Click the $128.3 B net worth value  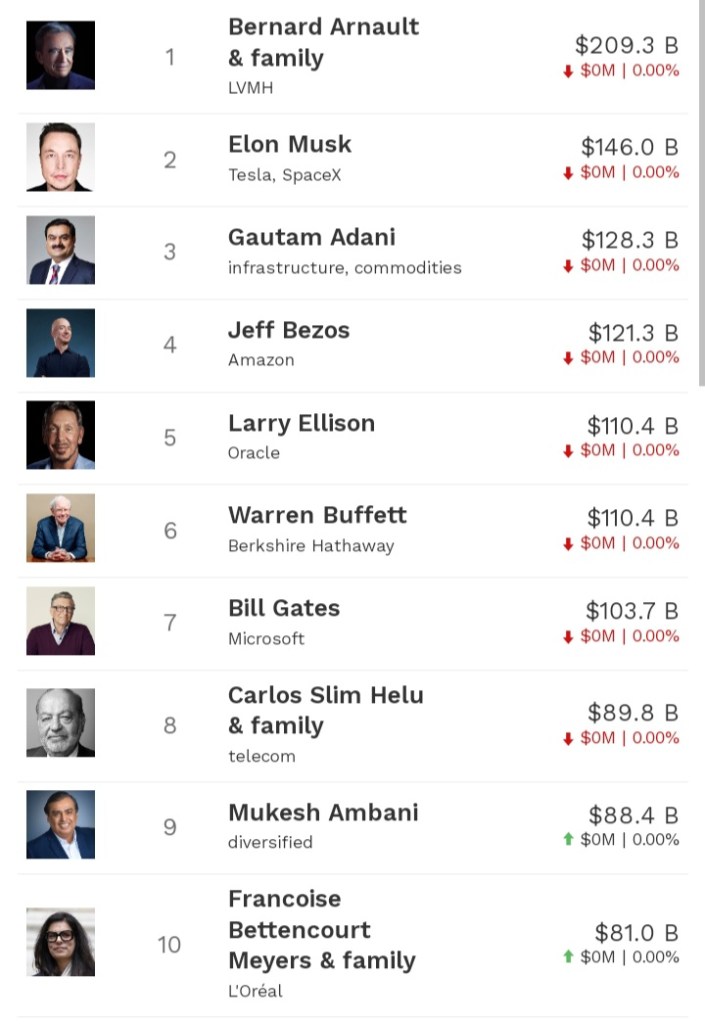coord(630,240)
